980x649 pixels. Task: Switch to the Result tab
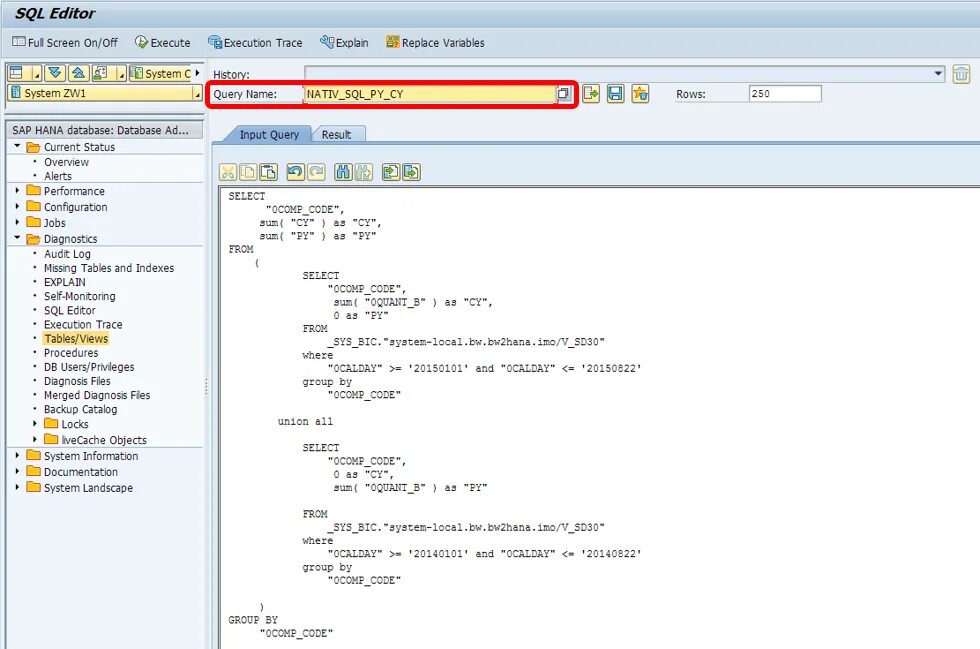[336, 134]
